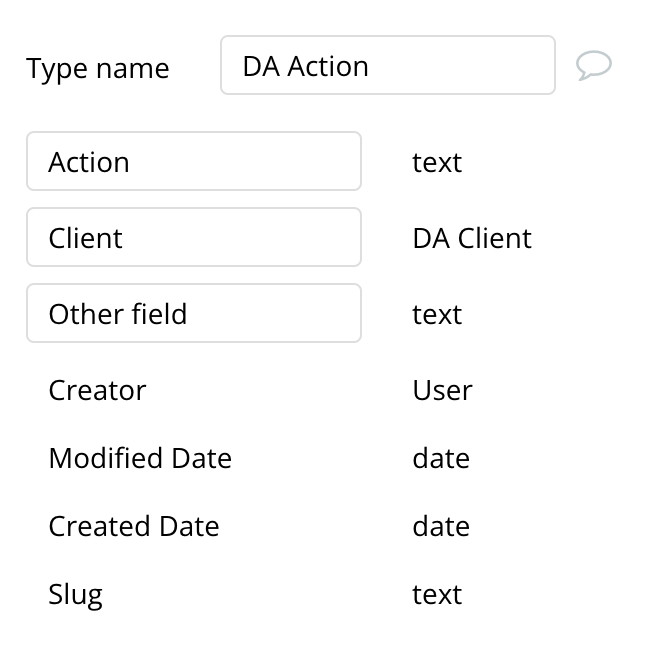The height and width of the screenshot is (654, 654).
Task: Click the text type beside Slug
Action: (437, 594)
